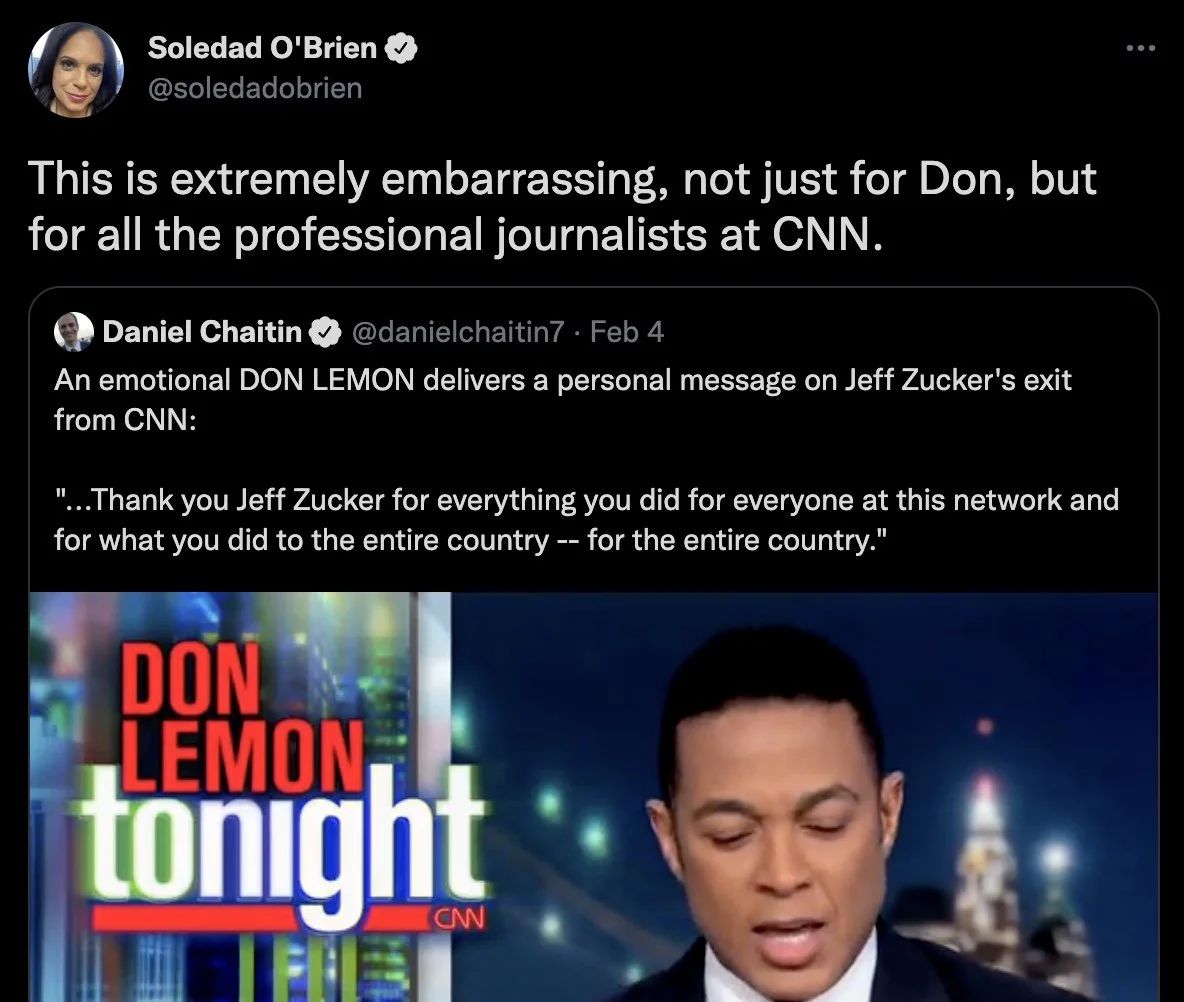Open the three-dot more options menu
Image resolution: width=1184 pixels, height=1002 pixels.
tap(1140, 48)
